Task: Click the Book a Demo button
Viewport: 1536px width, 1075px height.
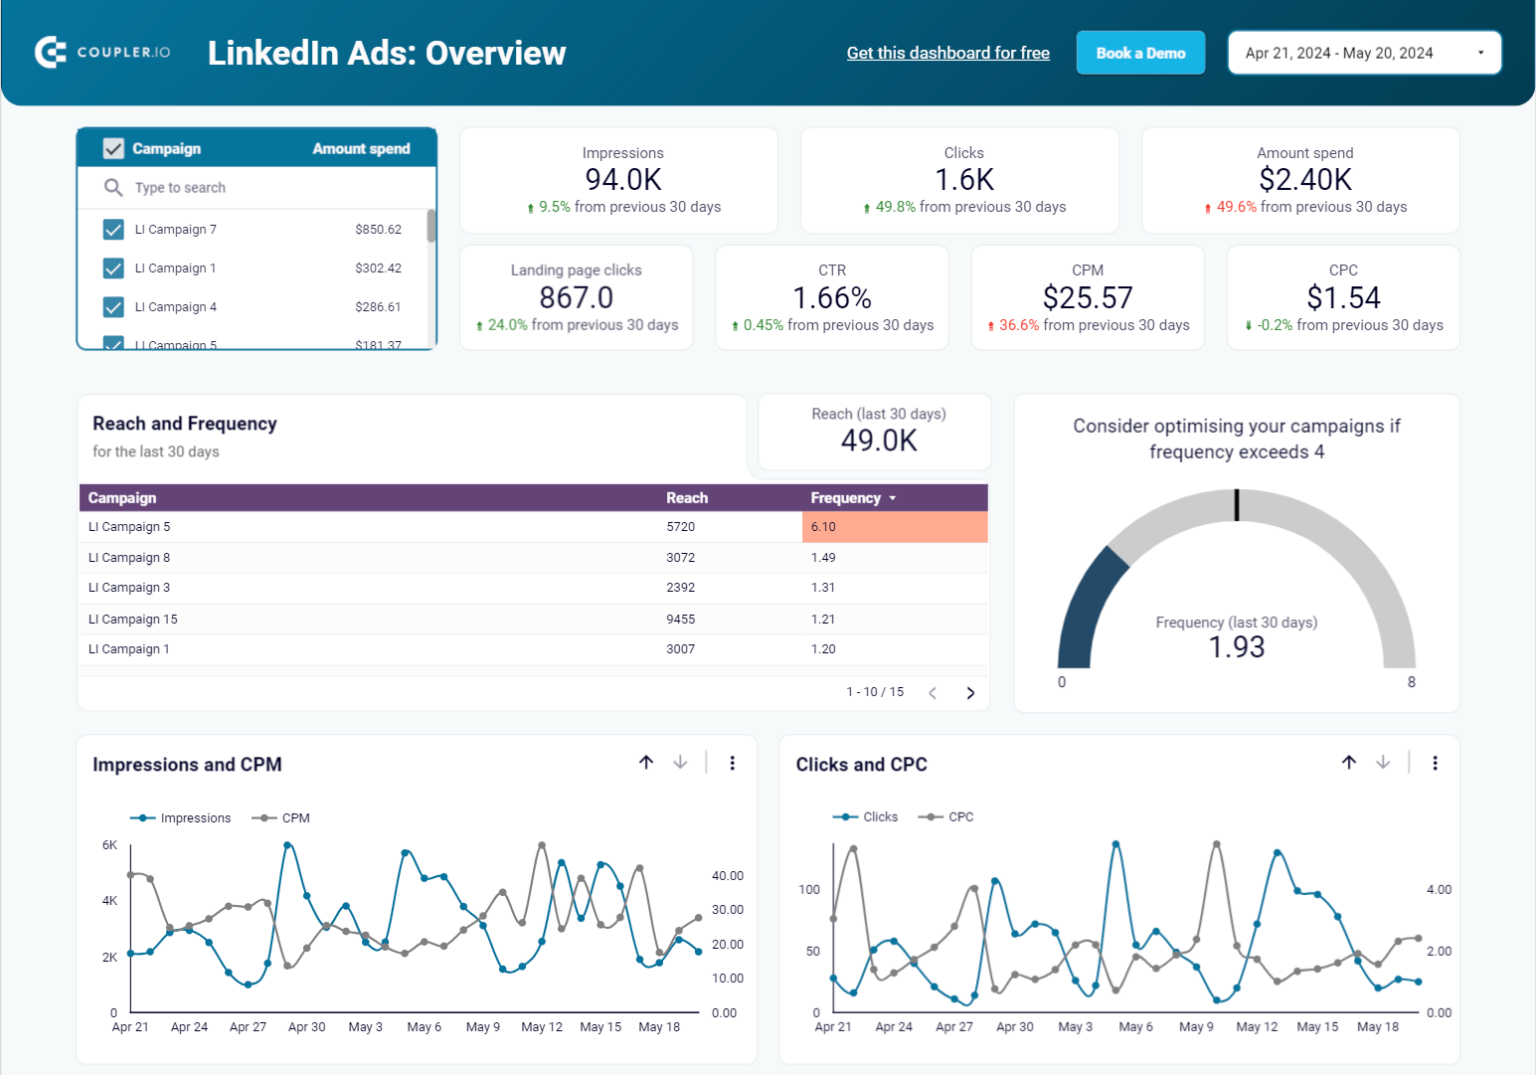Action: 1140,52
